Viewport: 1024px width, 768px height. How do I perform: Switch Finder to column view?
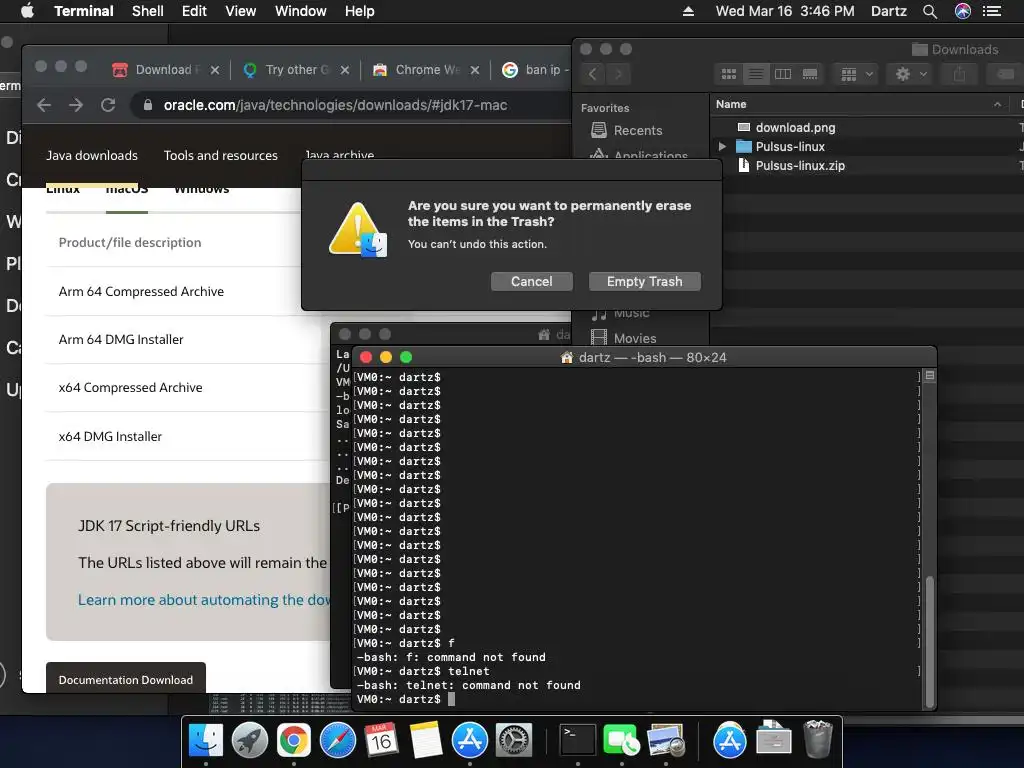[782, 74]
